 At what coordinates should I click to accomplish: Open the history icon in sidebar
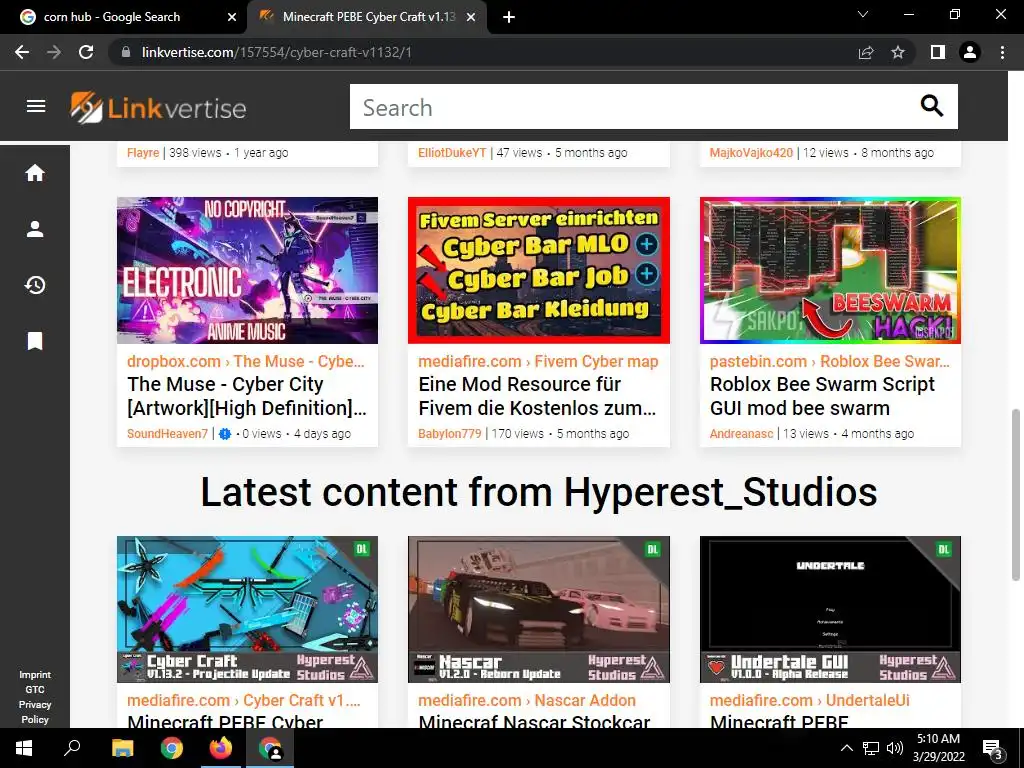(35, 285)
